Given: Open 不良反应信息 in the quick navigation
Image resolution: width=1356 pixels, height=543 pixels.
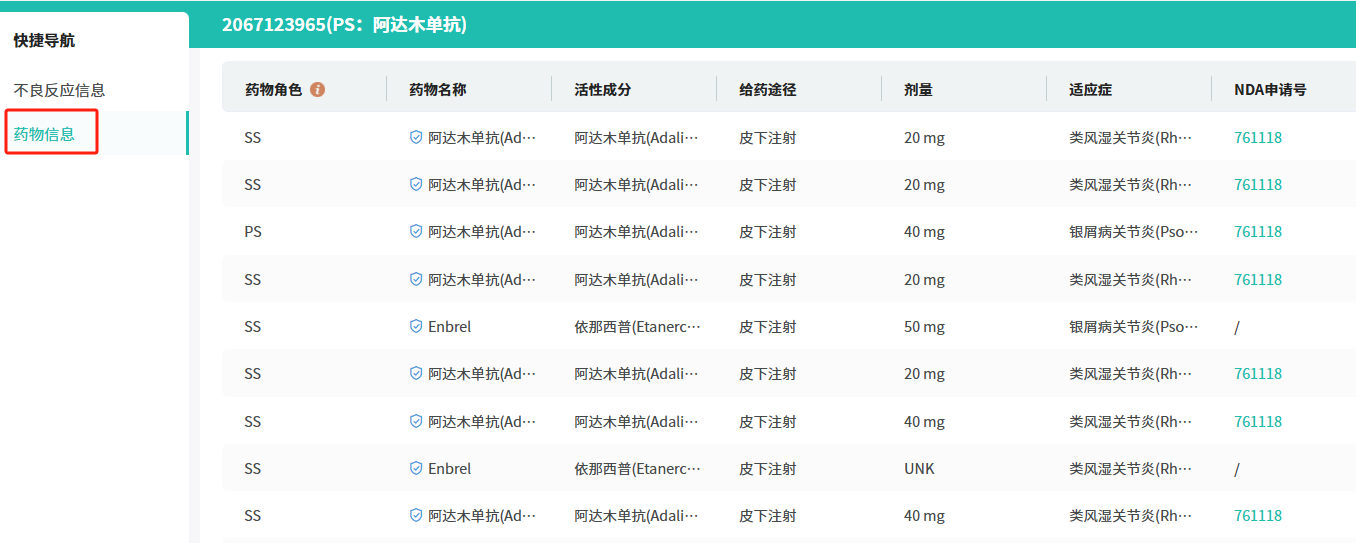Looking at the screenshot, I should point(59,90).
